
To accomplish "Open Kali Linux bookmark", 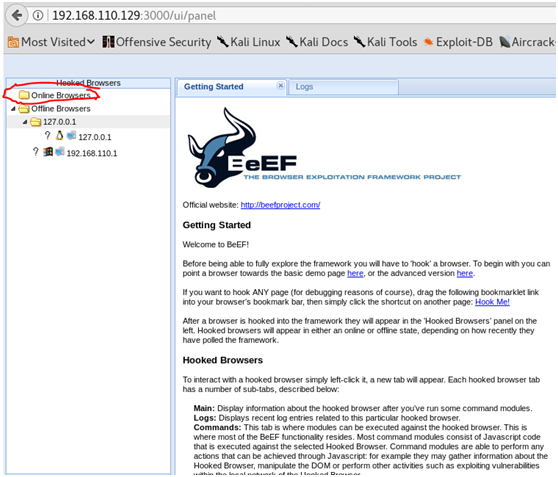I will click(248, 42).
